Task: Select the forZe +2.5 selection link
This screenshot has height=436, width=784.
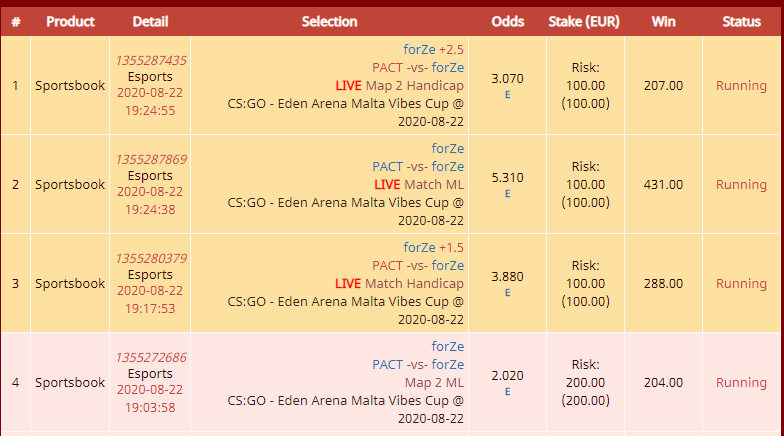Action: point(434,50)
